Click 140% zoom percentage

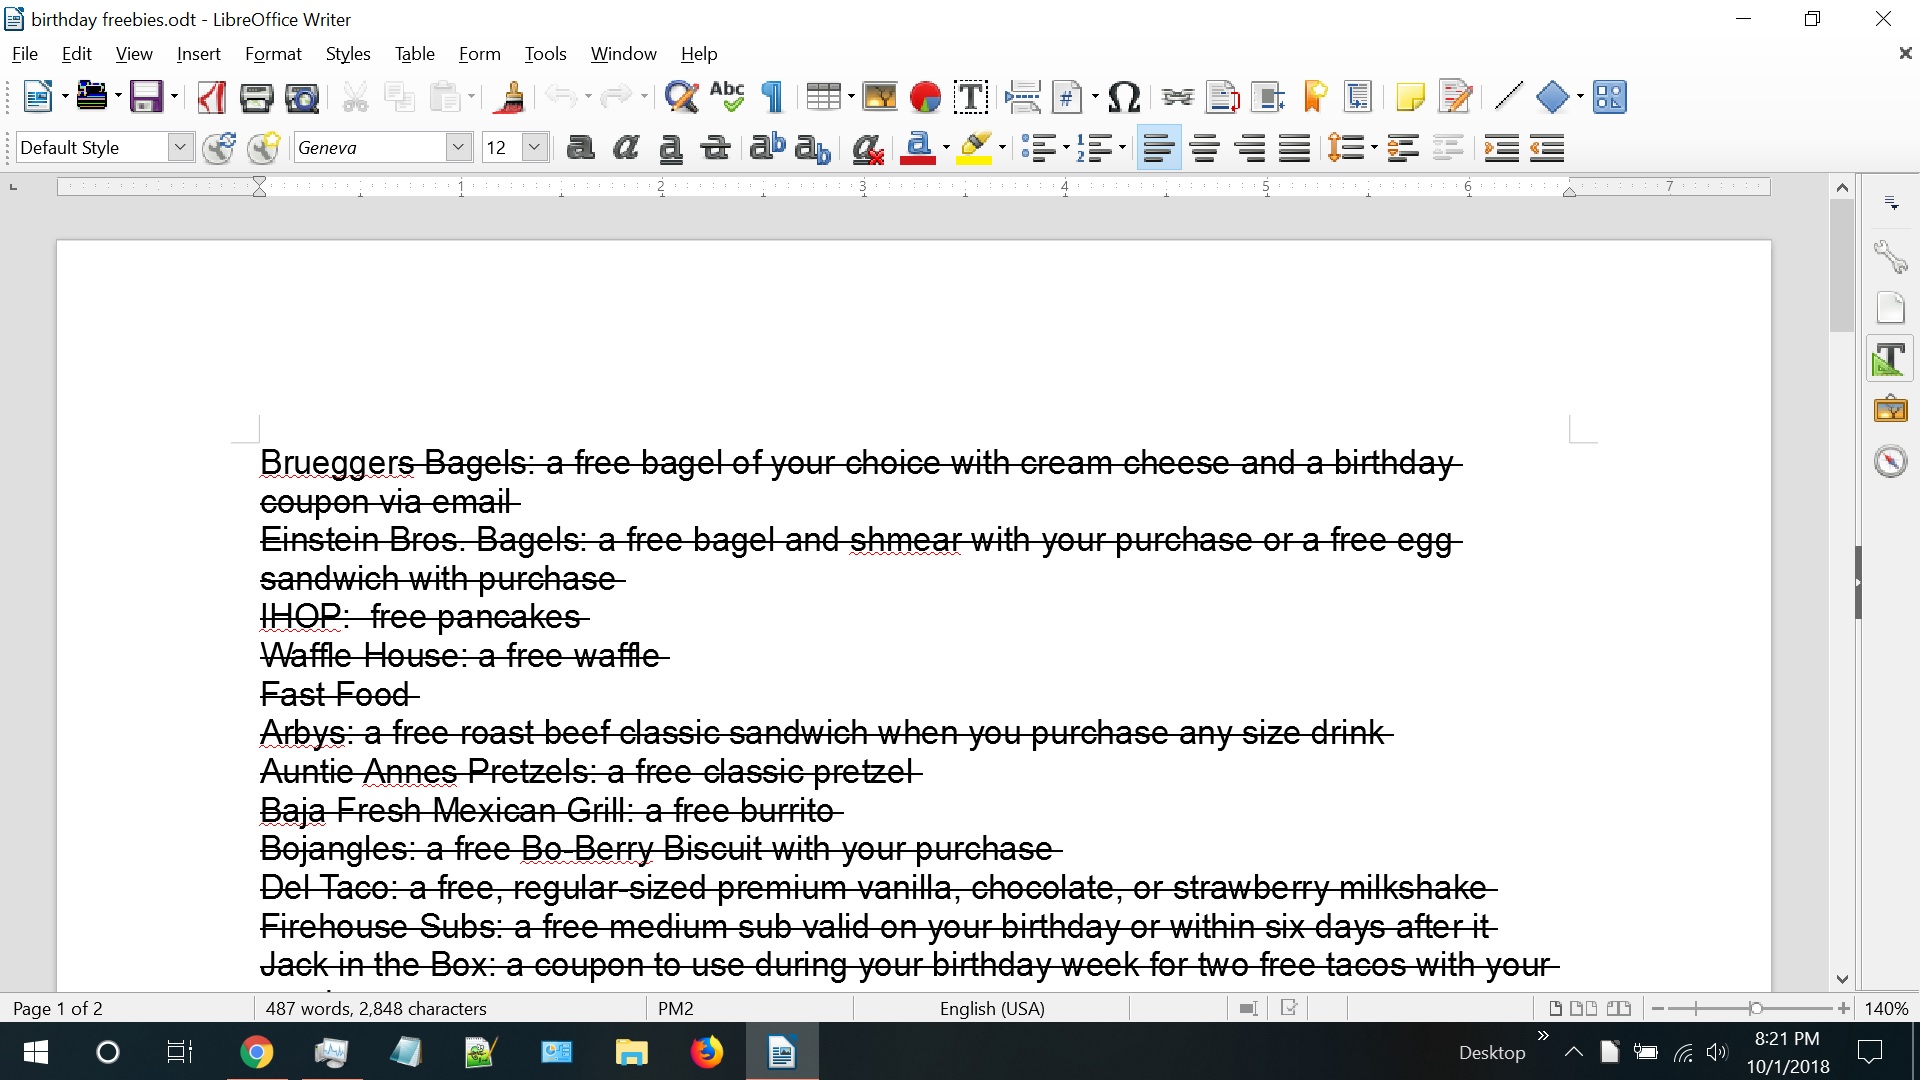(x=1886, y=1008)
